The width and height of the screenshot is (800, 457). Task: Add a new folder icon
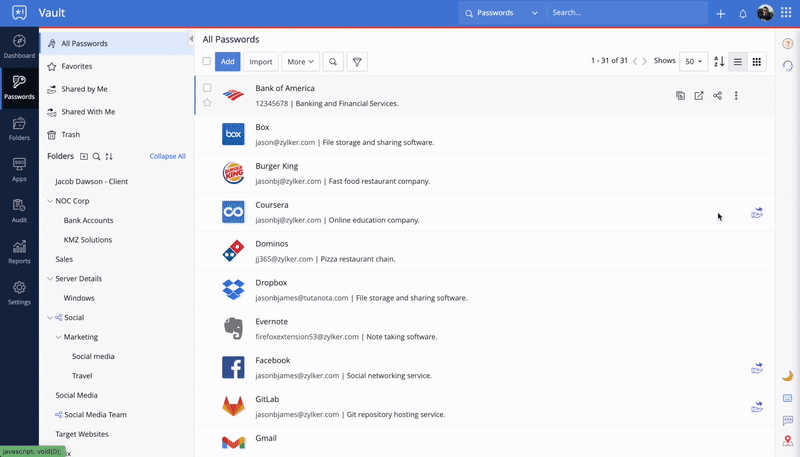point(84,157)
